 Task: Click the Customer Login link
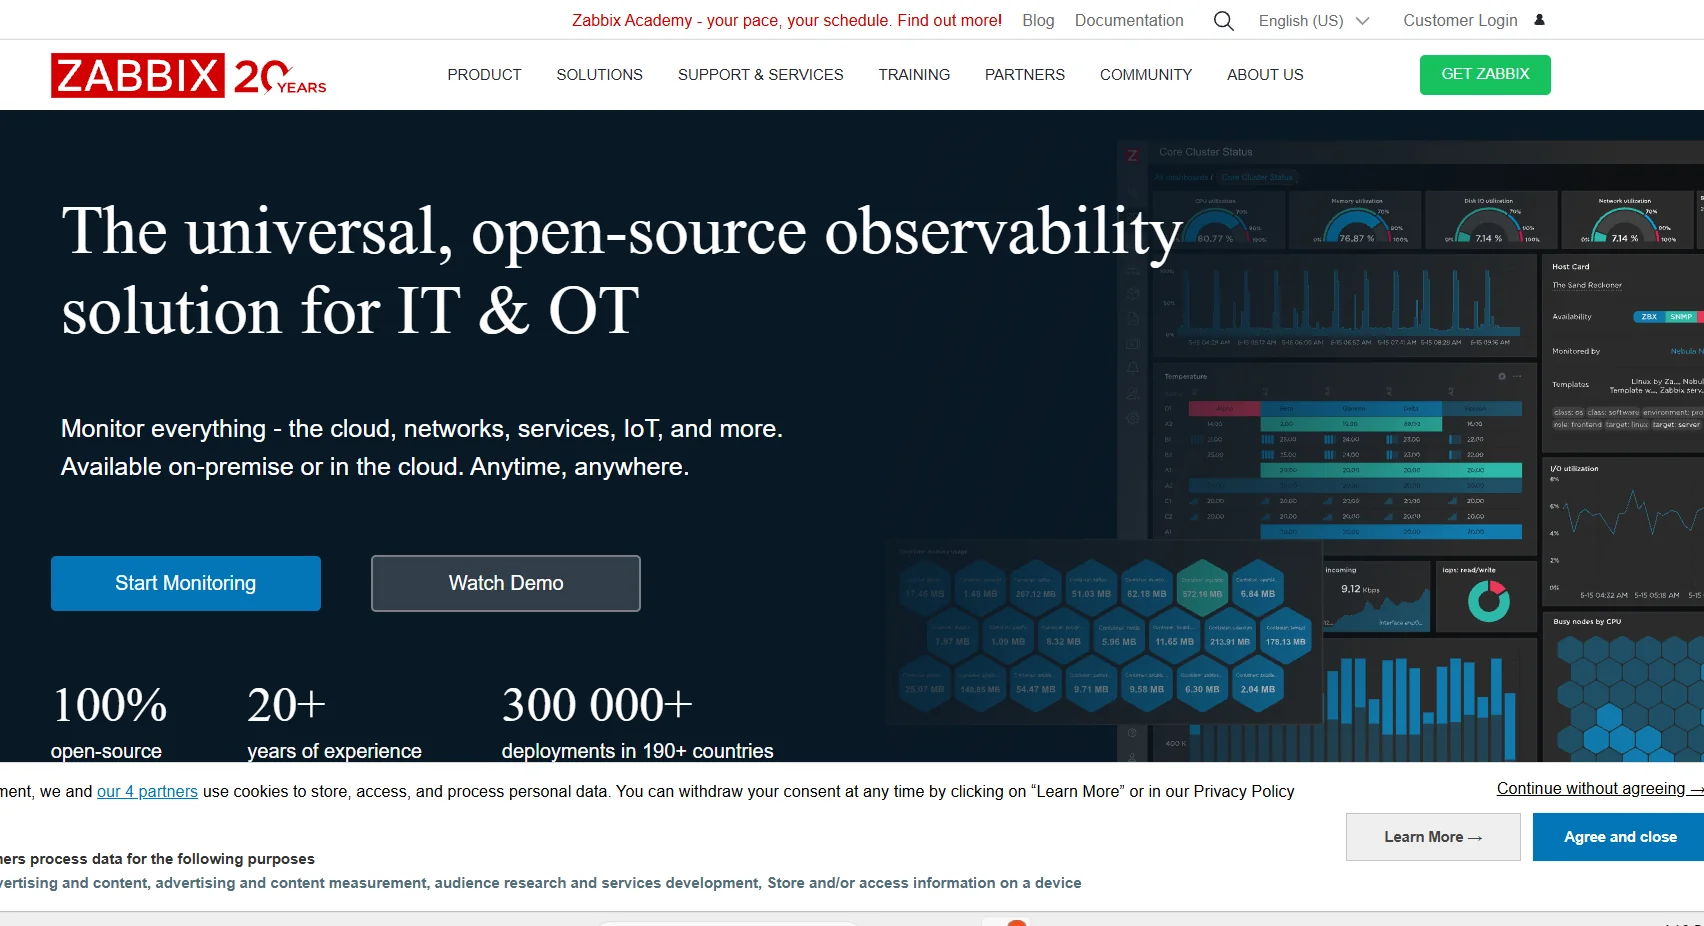(1460, 20)
